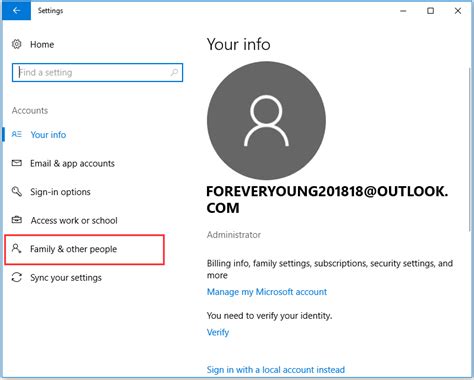Click the back arrow in Settings title bar
This screenshot has width=474, height=380.
[x=16, y=11]
